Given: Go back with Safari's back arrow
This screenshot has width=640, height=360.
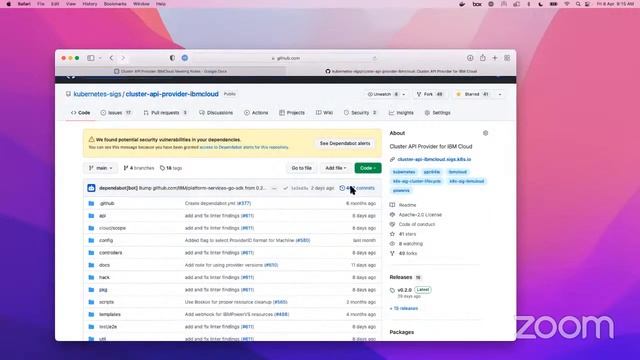Looking at the screenshot, I should tap(111, 58).
